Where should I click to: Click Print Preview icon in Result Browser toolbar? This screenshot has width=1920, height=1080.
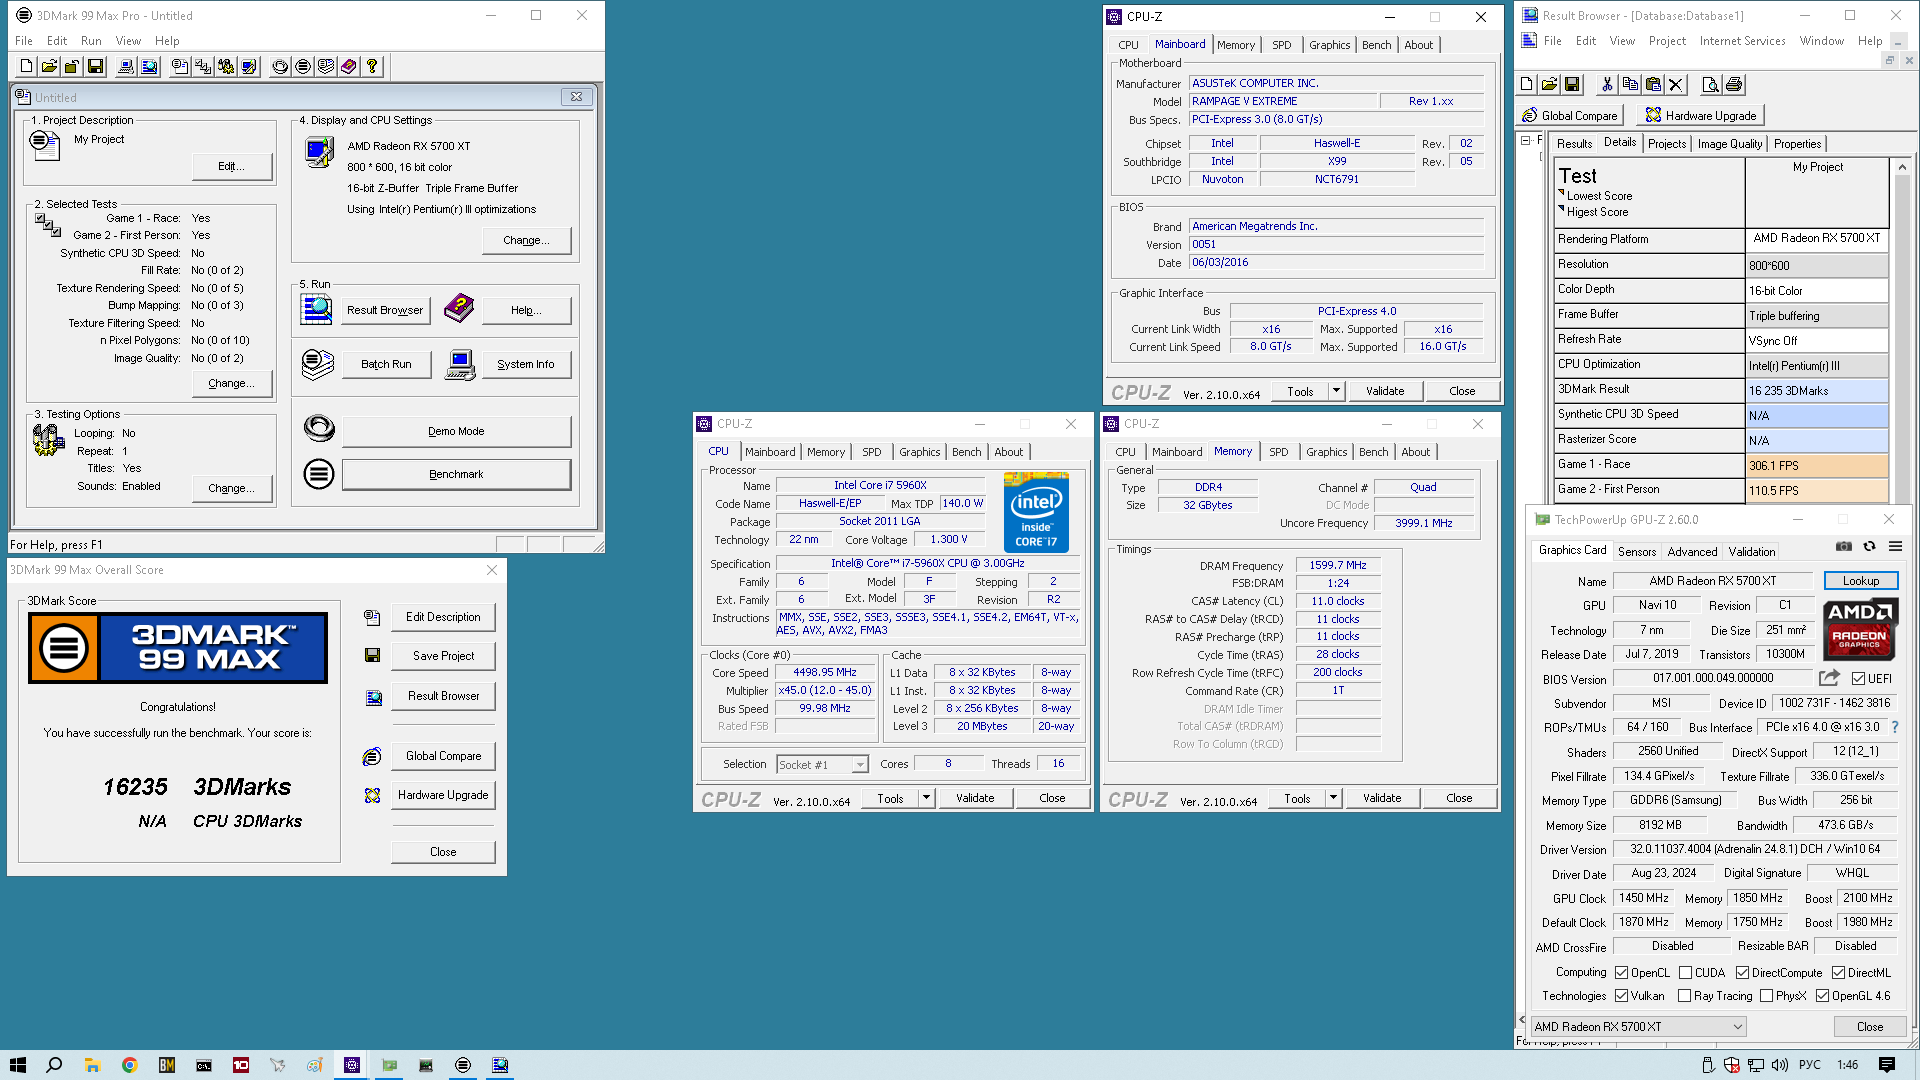1710,85
